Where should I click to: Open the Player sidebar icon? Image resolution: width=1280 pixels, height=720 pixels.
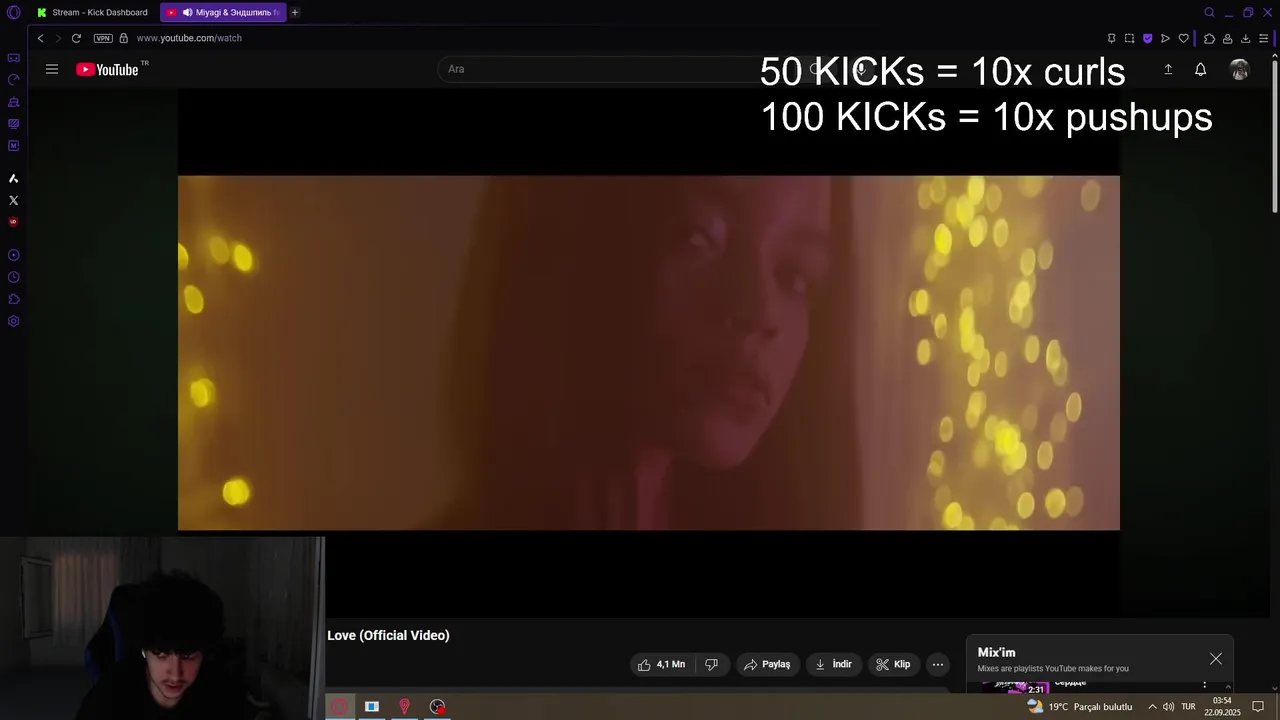point(14,255)
